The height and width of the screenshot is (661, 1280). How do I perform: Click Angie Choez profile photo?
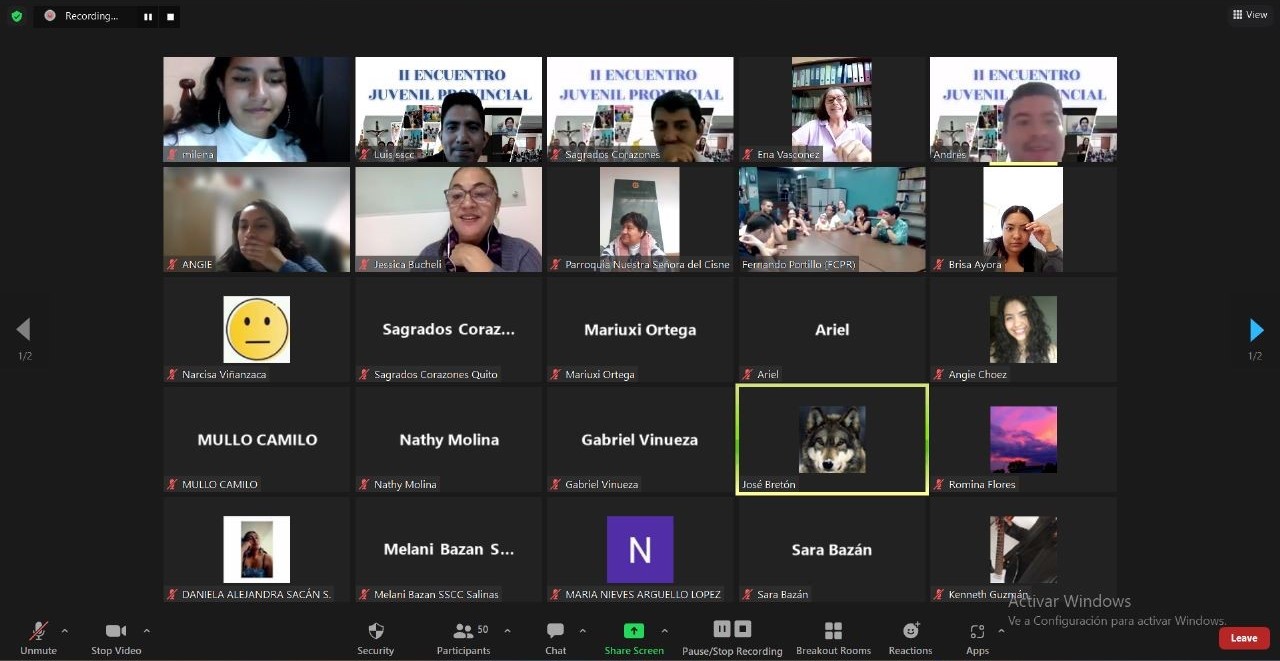point(1023,329)
